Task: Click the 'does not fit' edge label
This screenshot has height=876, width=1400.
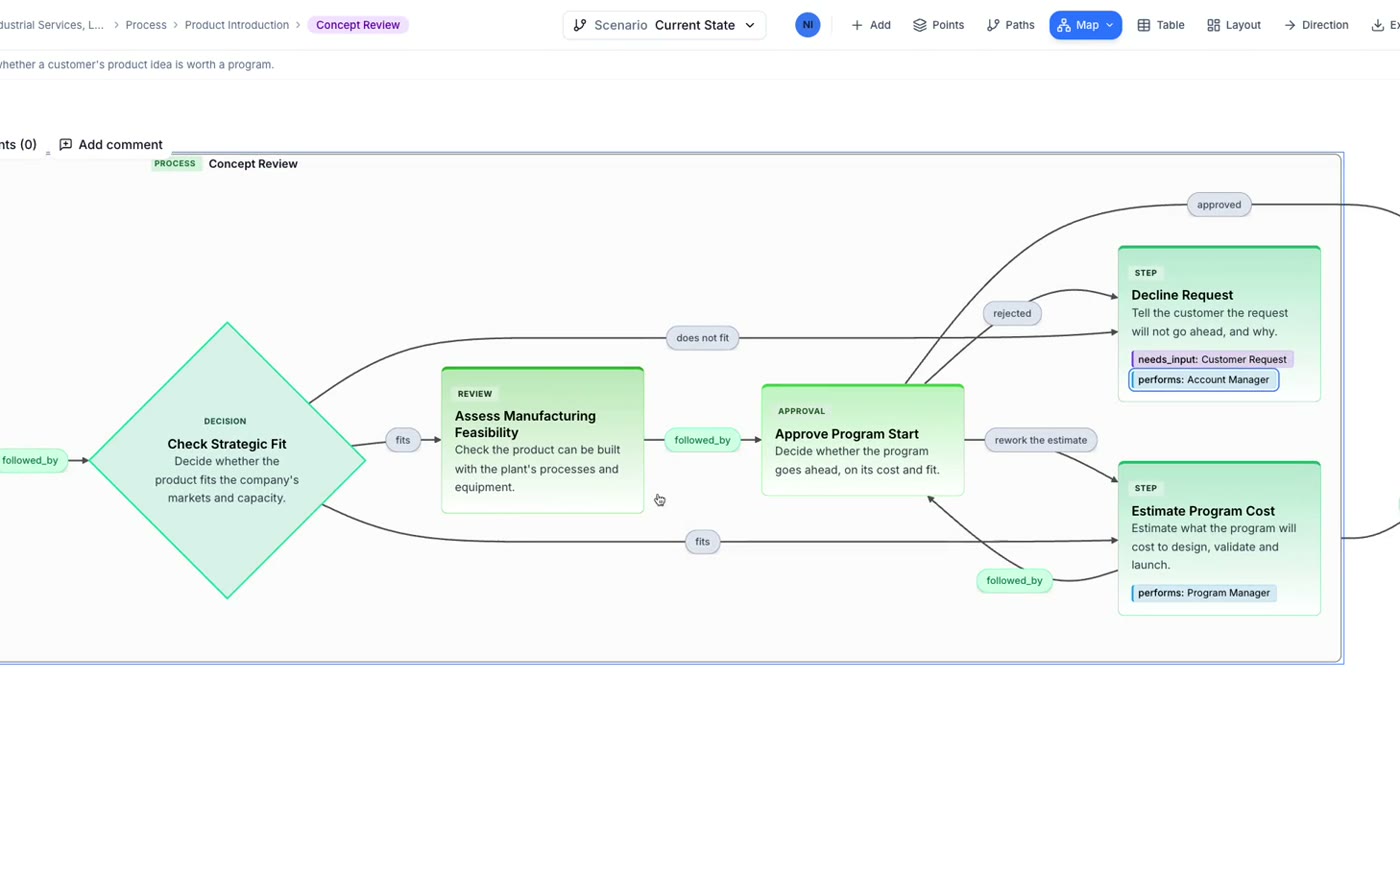Action: pos(702,338)
